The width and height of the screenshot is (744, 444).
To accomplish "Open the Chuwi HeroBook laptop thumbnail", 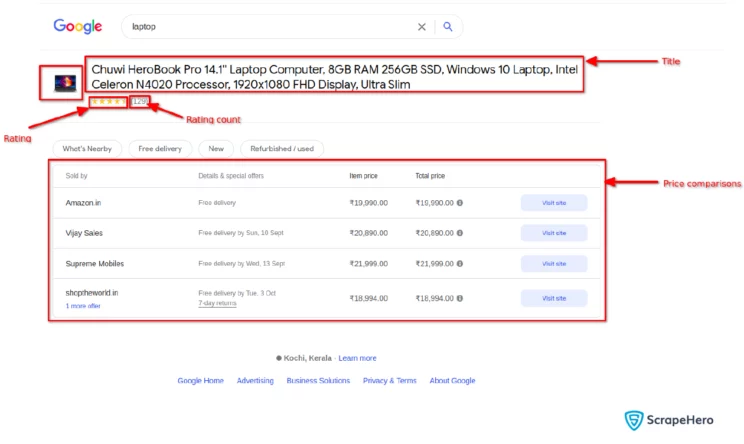I will 65,83.
